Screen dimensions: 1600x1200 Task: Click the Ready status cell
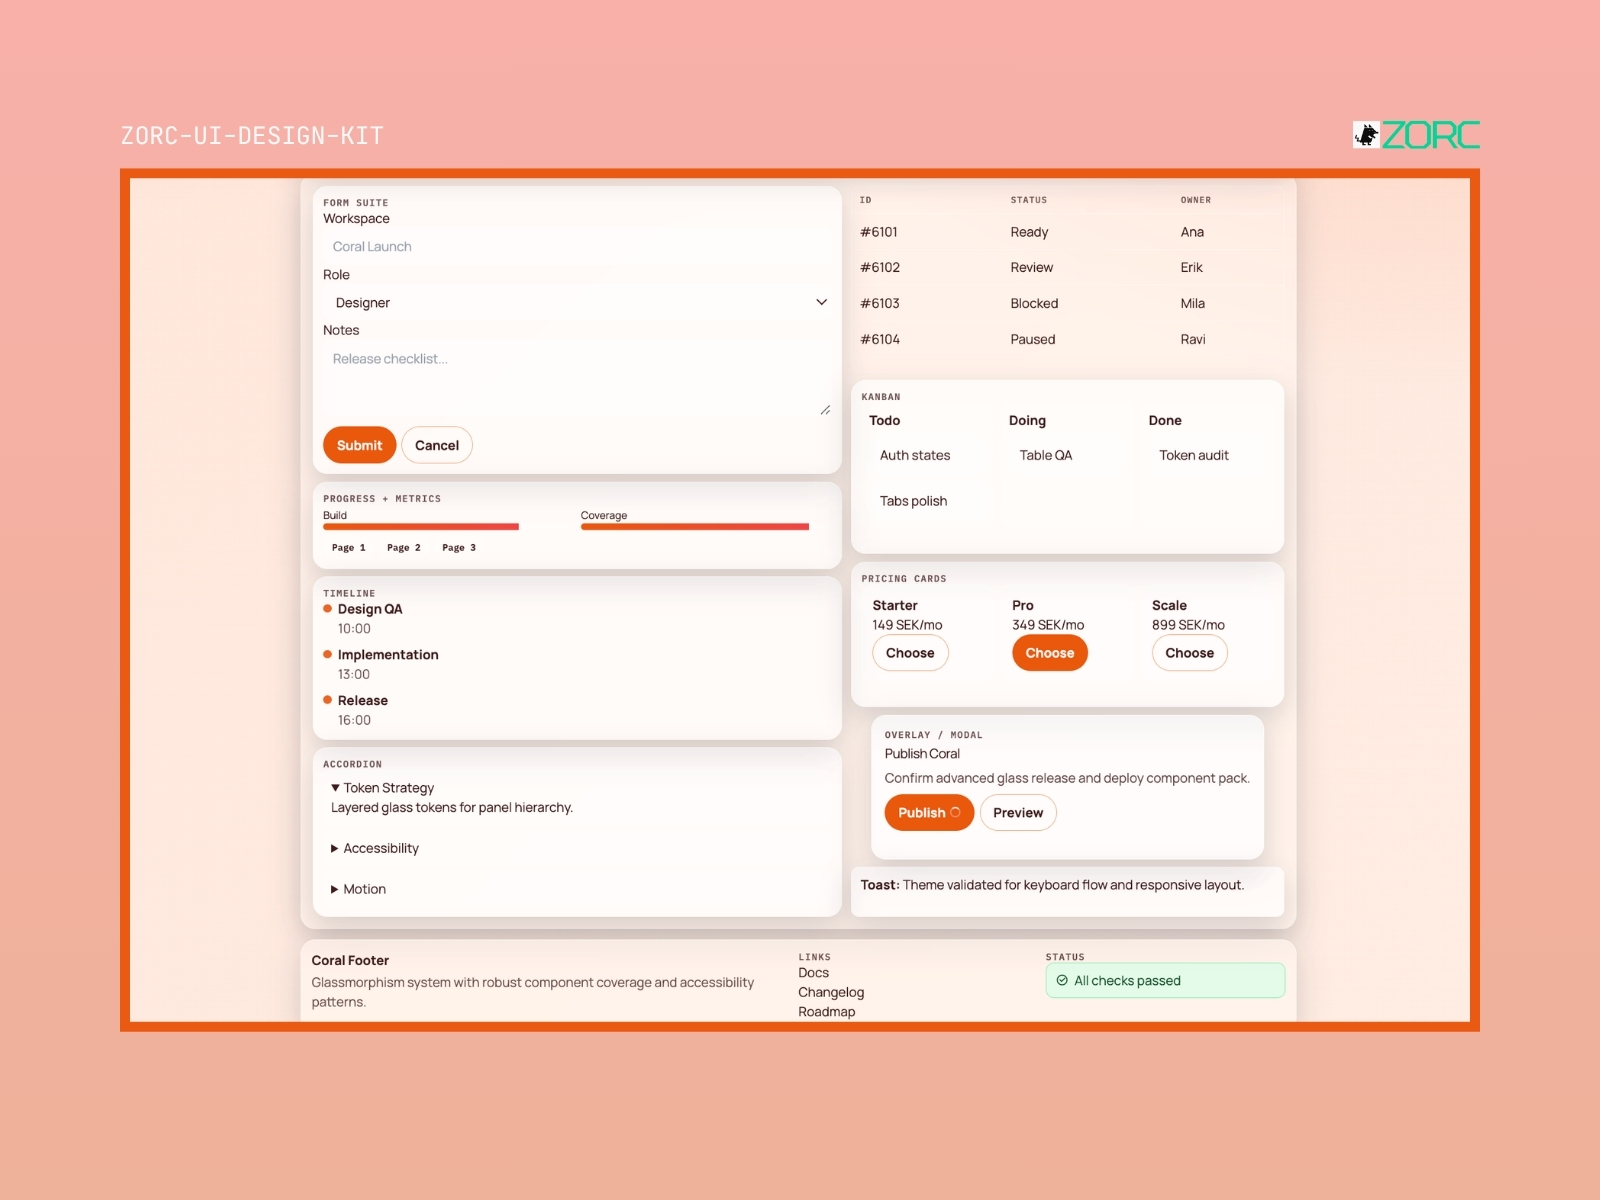tap(1029, 232)
